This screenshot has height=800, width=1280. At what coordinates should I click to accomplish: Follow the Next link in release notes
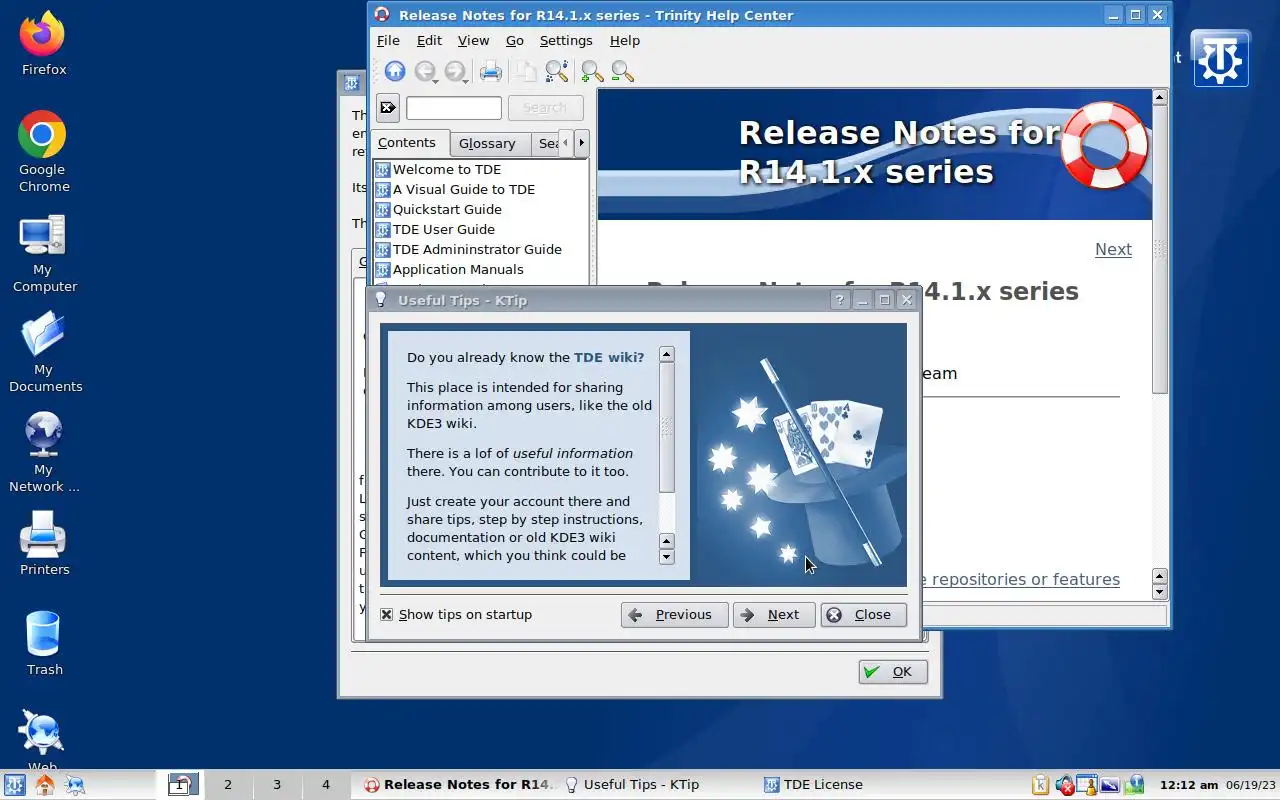[1113, 249]
